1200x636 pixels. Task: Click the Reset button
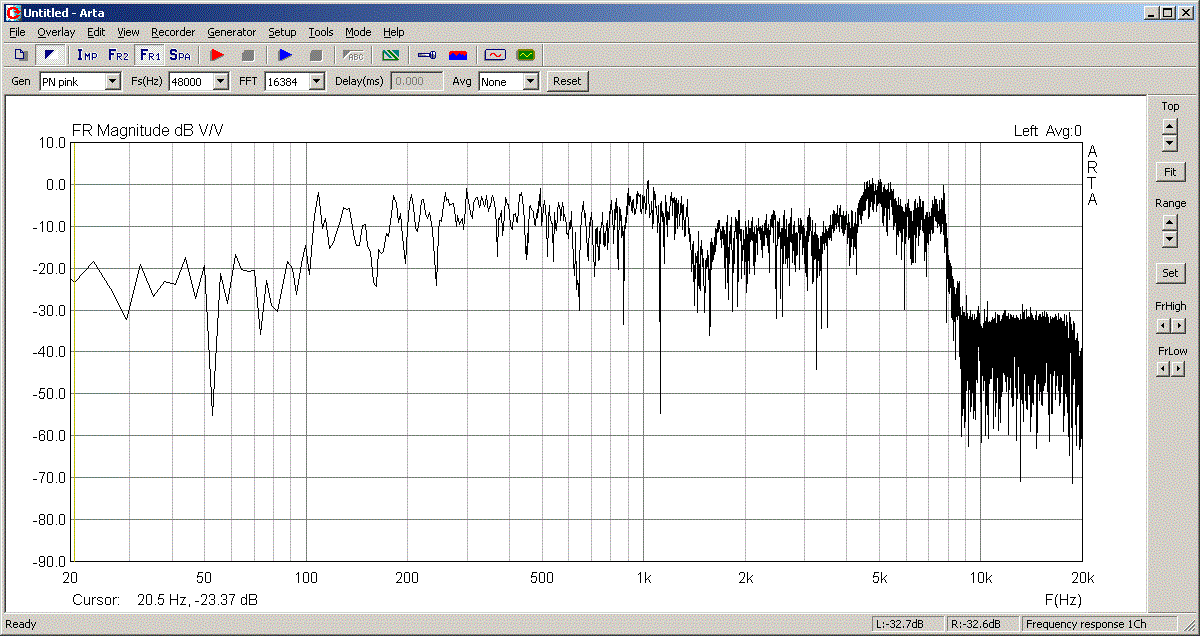coord(567,82)
